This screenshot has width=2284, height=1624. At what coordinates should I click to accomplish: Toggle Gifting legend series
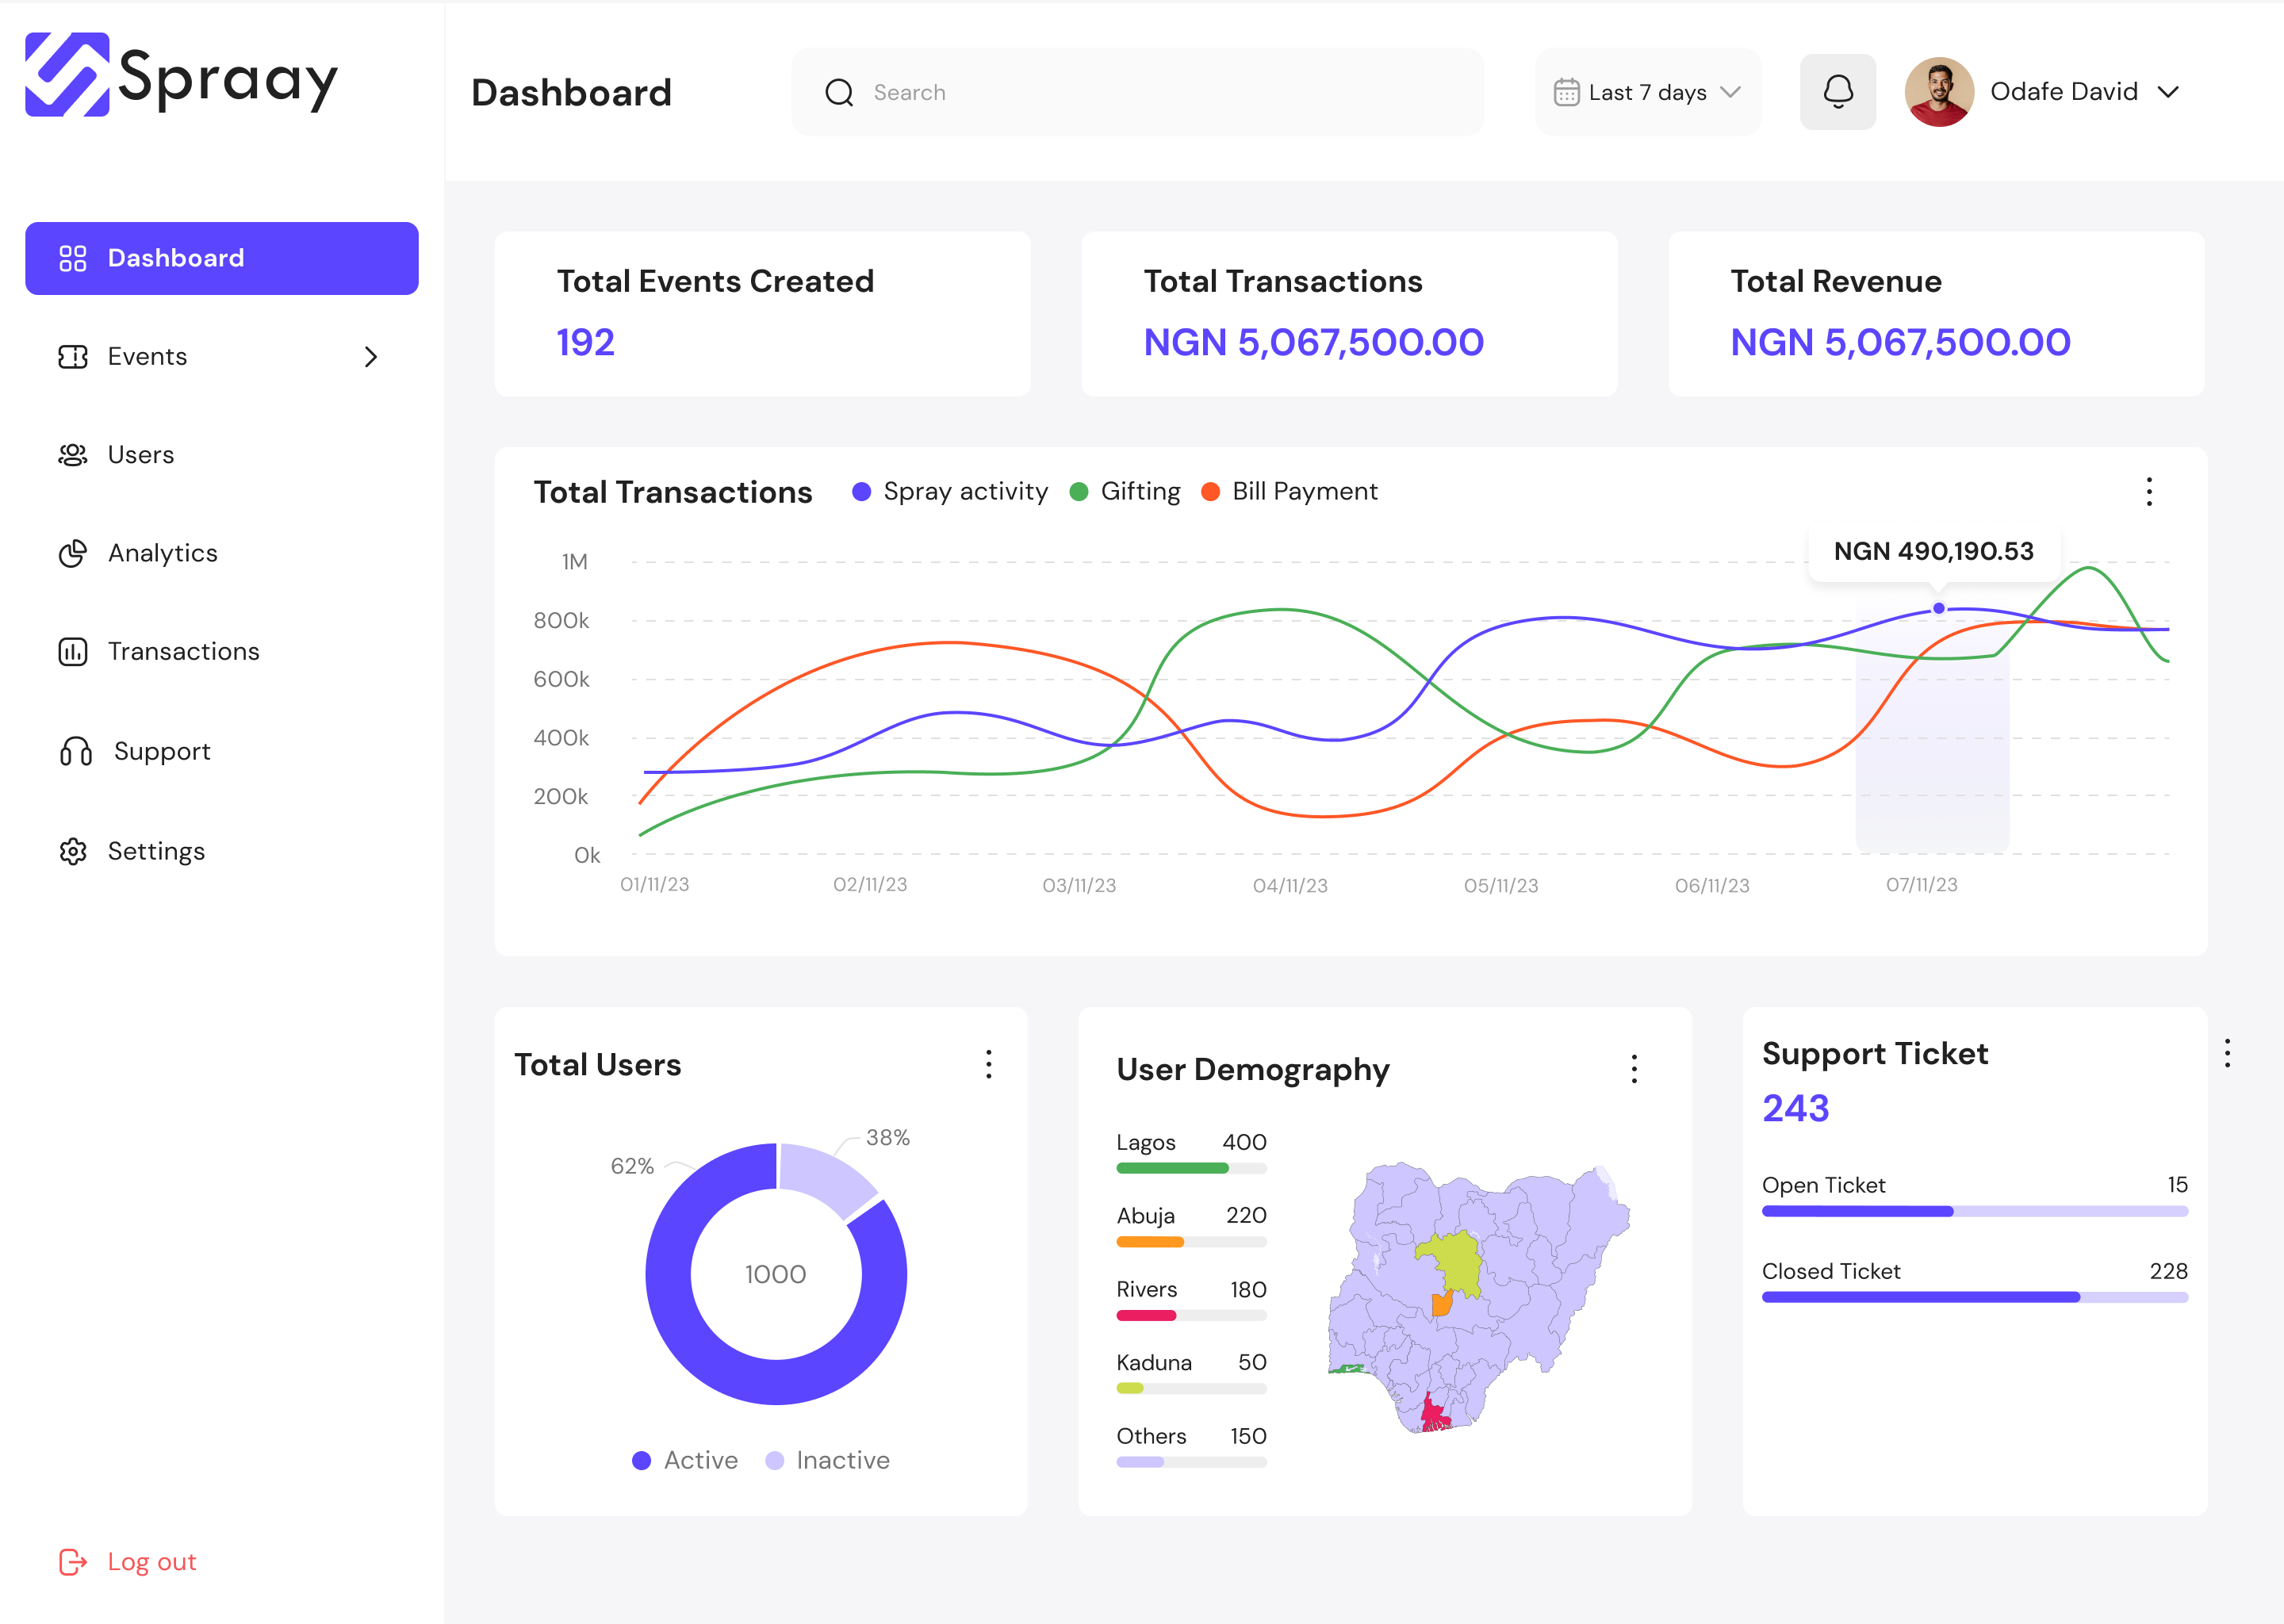(x=1124, y=491)
